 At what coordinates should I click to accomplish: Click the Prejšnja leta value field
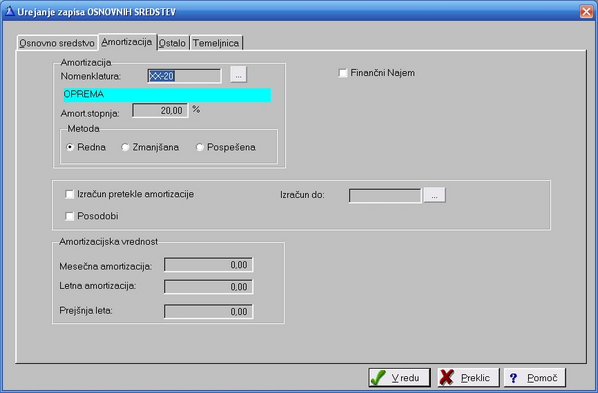tap(208, 311)
